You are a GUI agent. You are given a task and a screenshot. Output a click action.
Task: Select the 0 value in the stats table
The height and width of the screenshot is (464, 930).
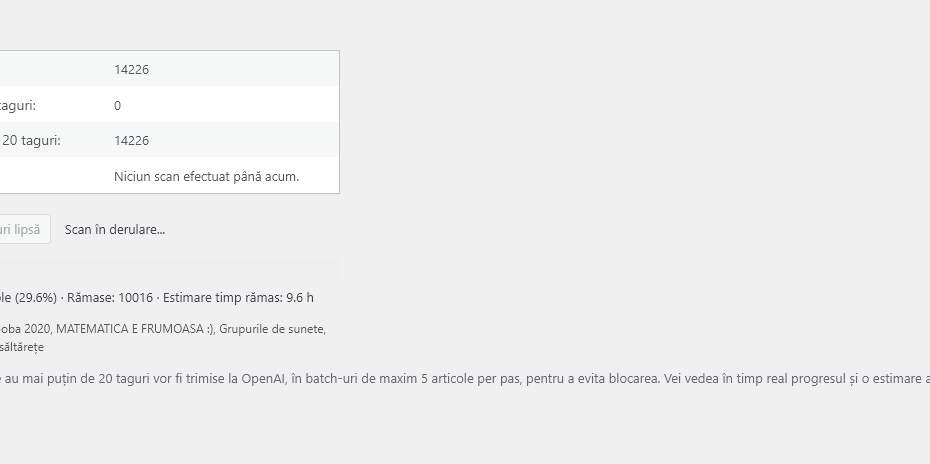[x=118, y=105]
